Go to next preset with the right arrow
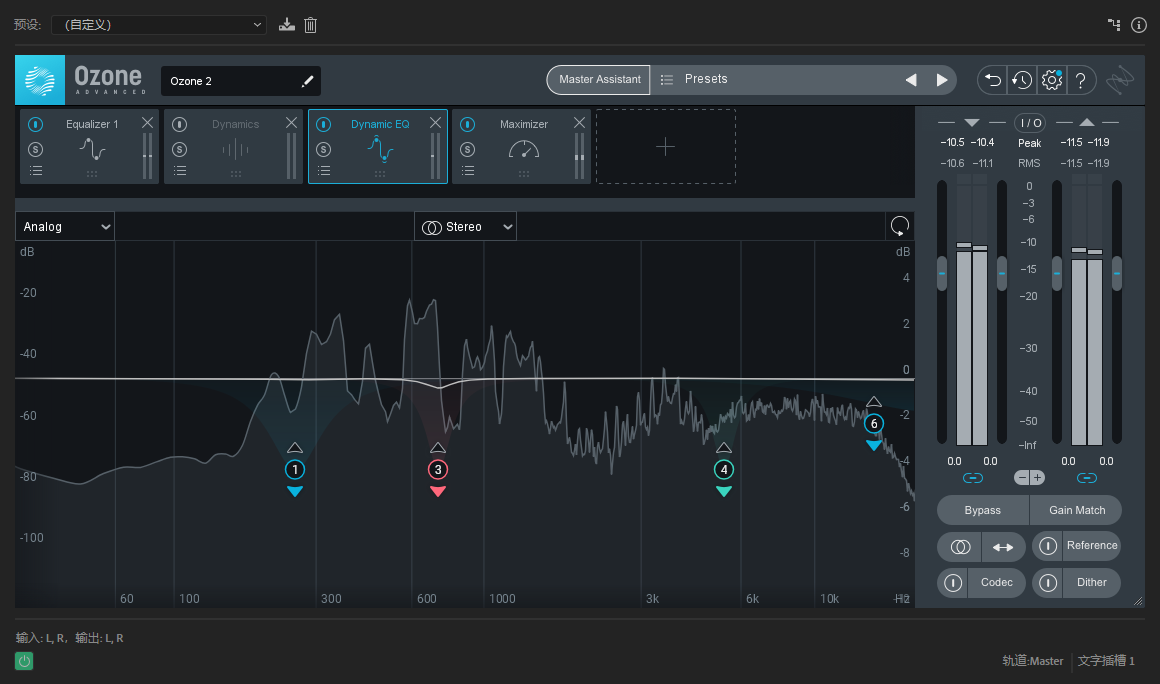 942,80
